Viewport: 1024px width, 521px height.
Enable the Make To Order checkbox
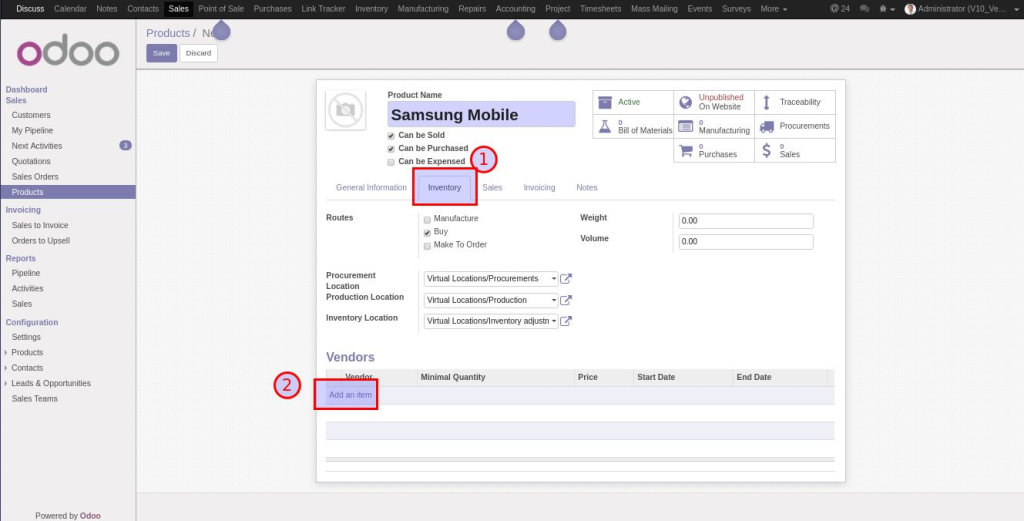click(x=428, y=245)
